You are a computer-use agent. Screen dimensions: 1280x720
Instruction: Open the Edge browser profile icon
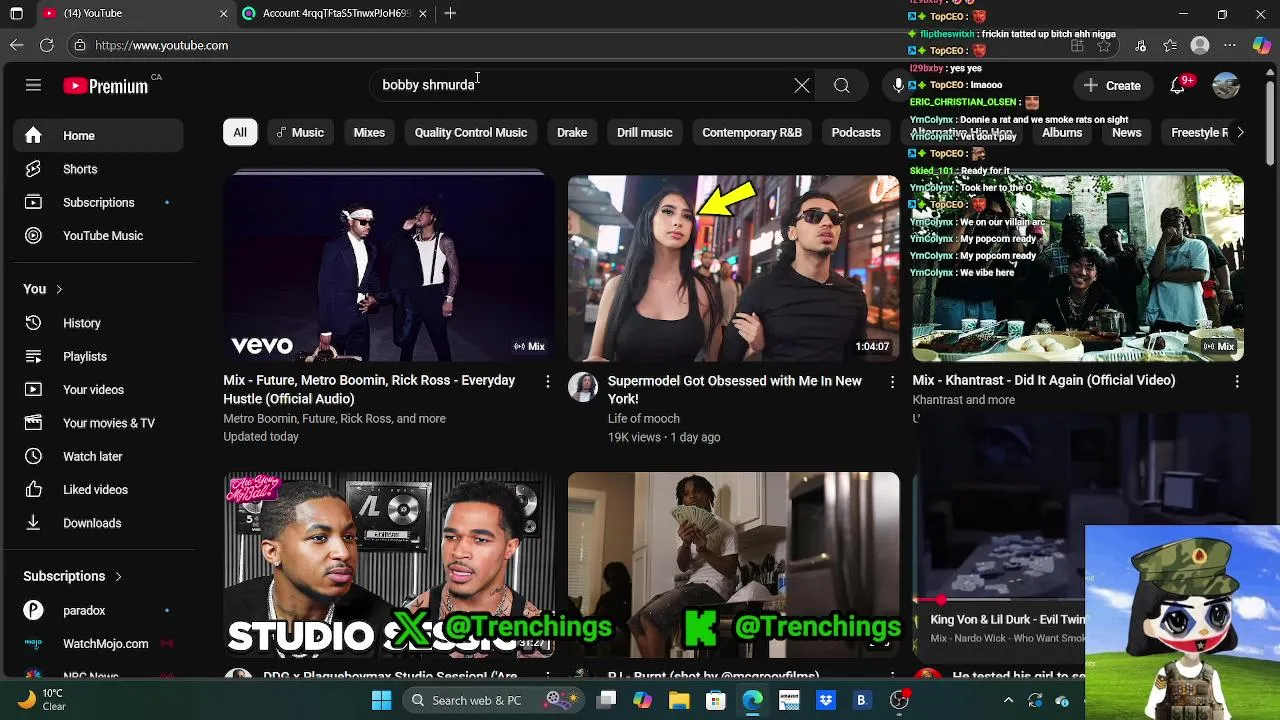(1200, 45)
